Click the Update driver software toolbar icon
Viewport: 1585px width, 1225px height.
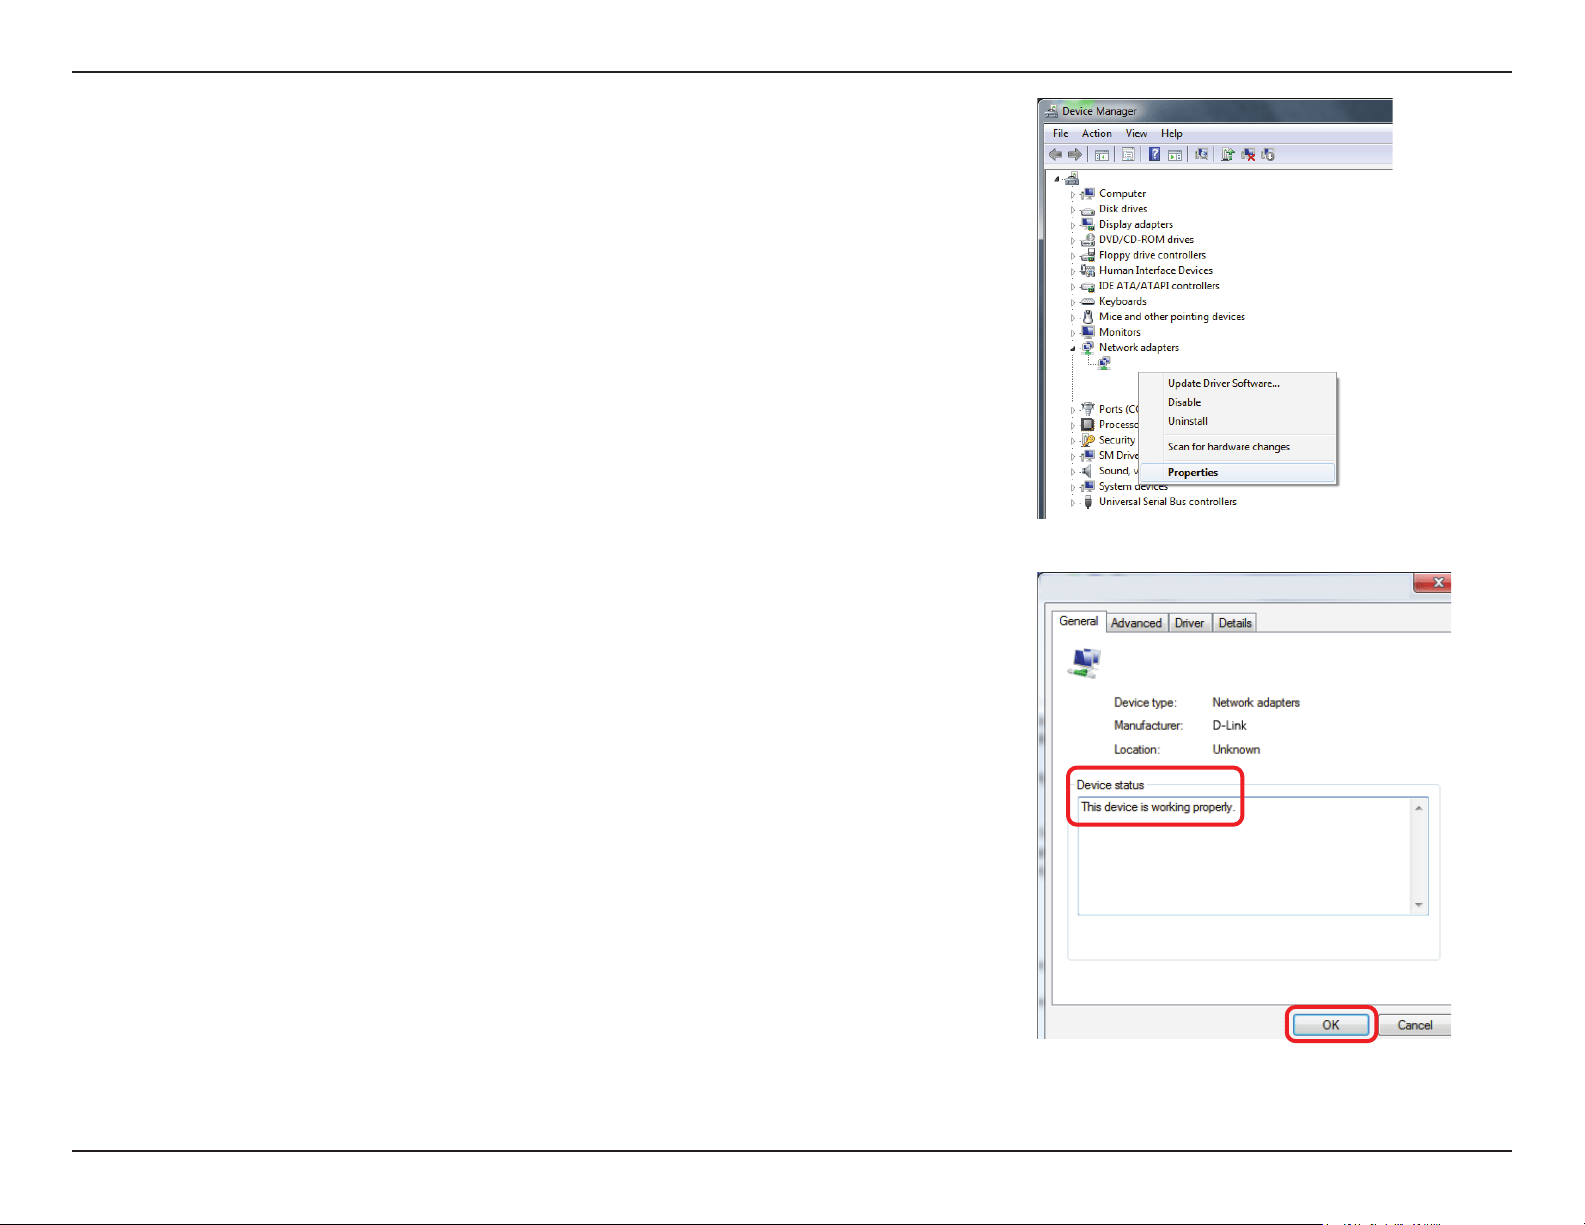point(1227,154)
